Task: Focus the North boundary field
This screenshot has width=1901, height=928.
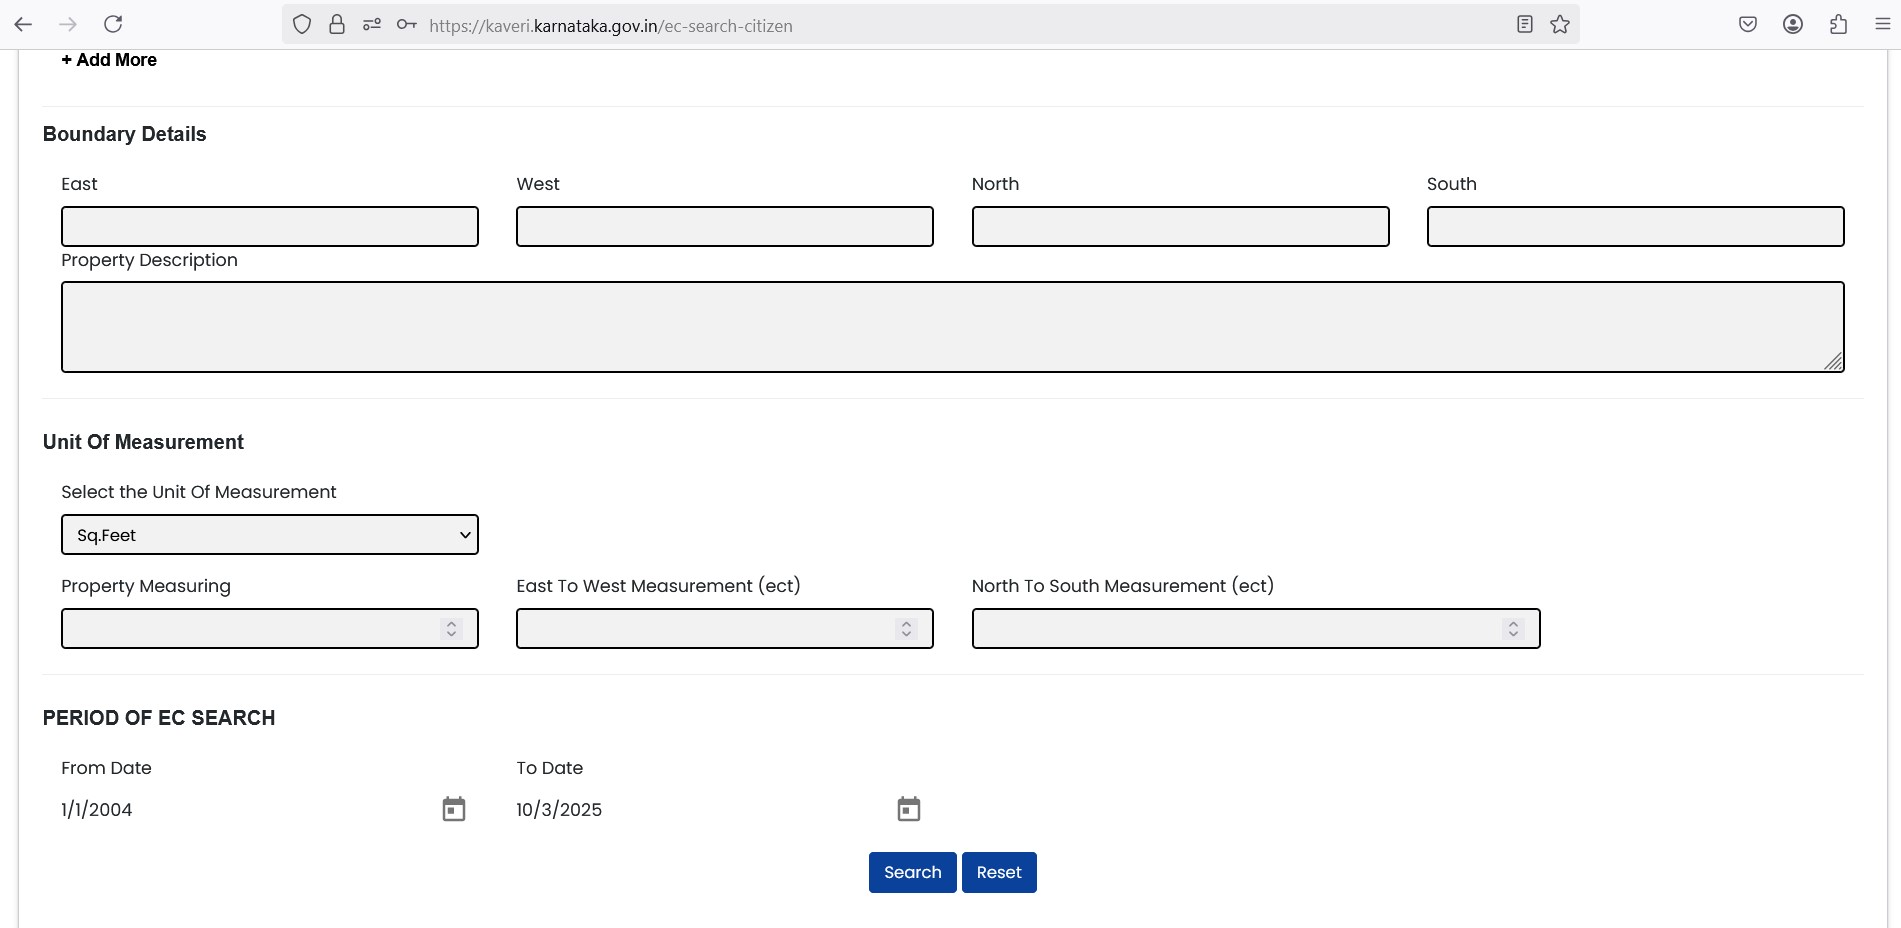Action: [1180, 226]
